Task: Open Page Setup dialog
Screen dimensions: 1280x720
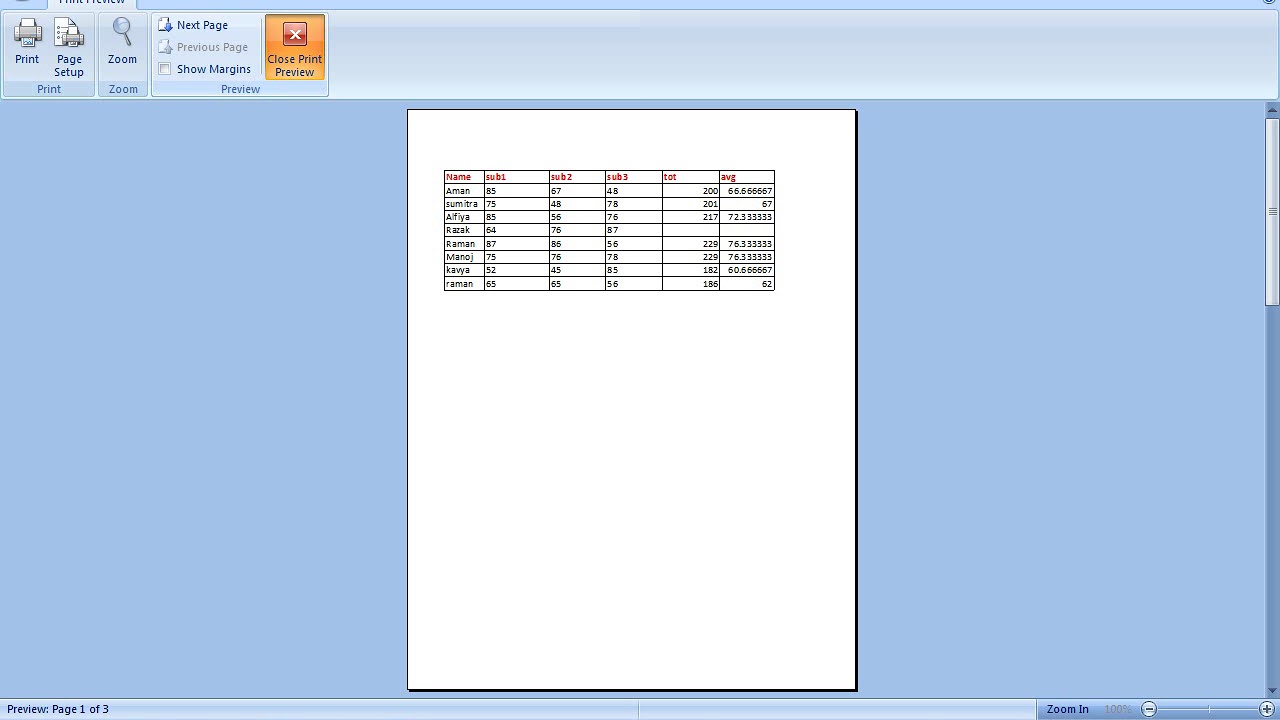Action: (69, 48)
